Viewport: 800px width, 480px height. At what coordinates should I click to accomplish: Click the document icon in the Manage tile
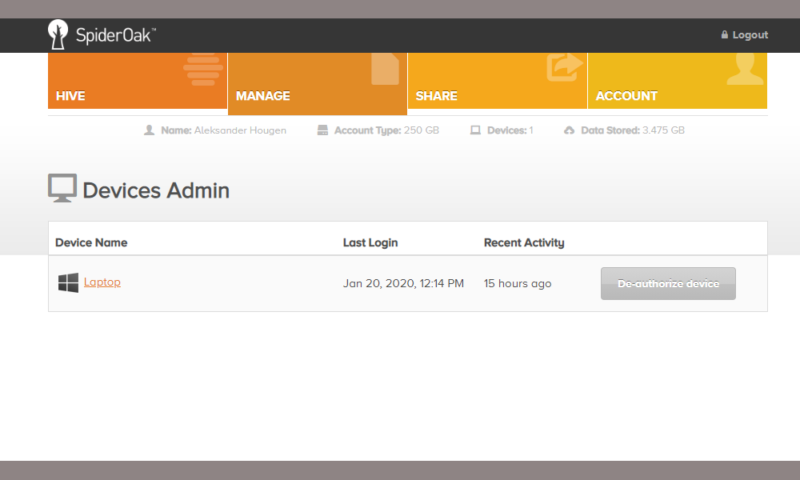(x=385, y=68)
